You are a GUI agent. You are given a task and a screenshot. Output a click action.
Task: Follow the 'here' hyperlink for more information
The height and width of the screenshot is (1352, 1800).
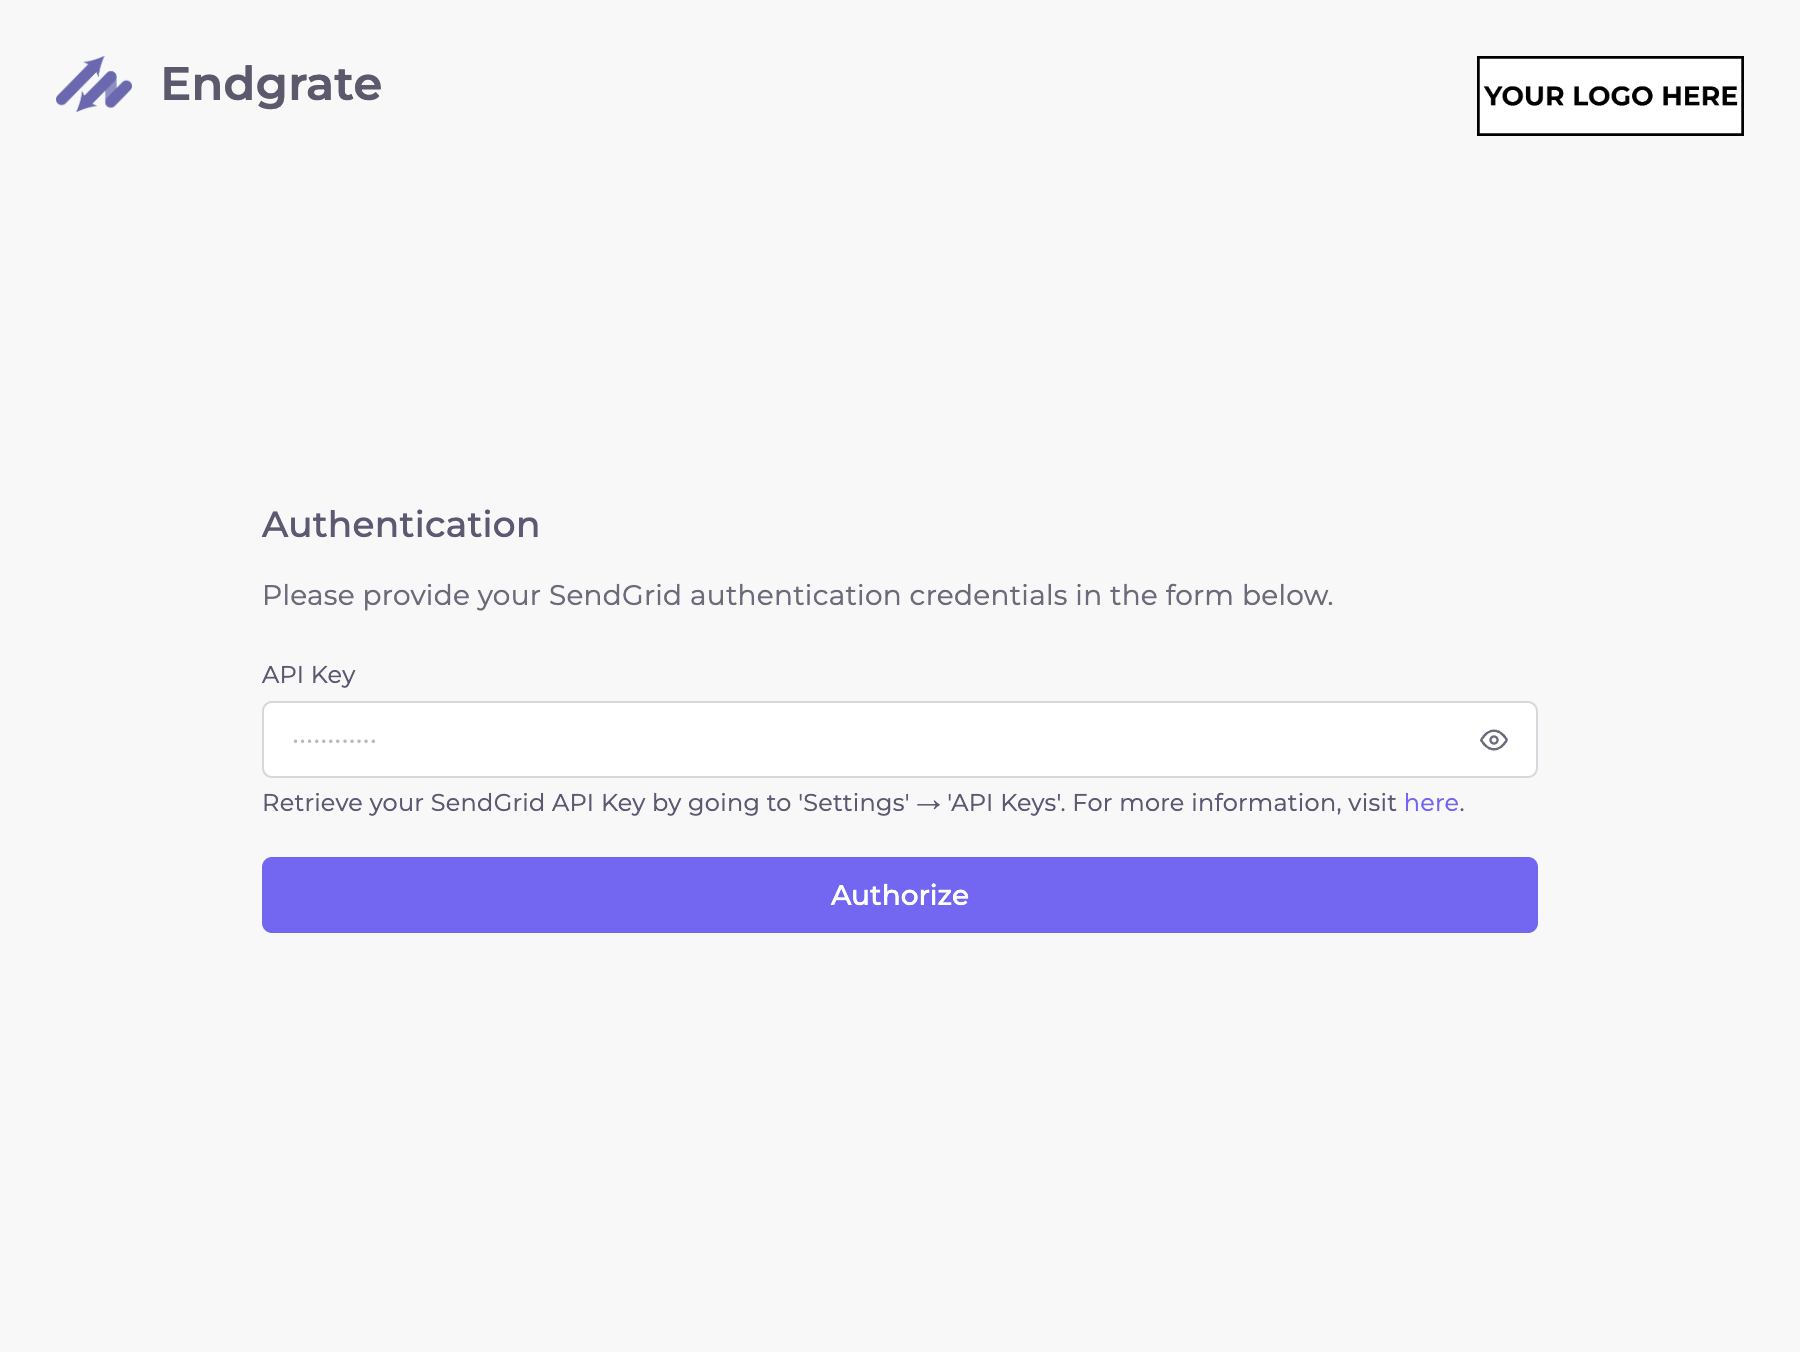pyautogui.click(x=1430, y=802)
